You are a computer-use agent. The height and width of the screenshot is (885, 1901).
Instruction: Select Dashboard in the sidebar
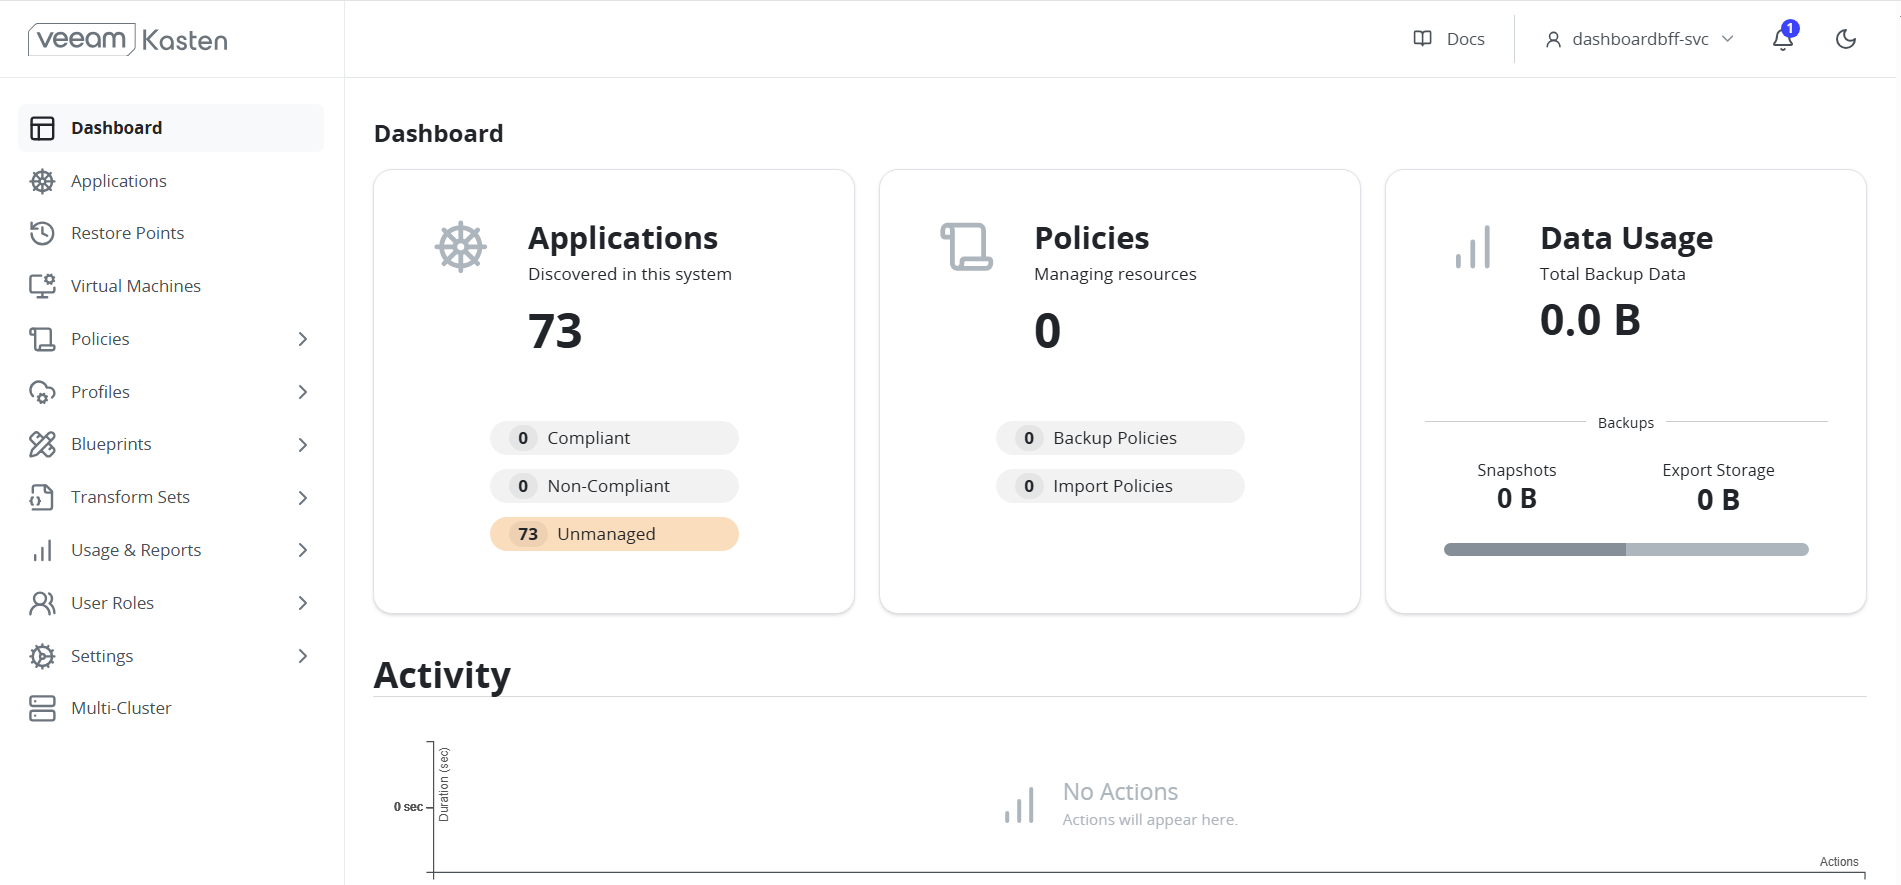[x=116, y=128]
